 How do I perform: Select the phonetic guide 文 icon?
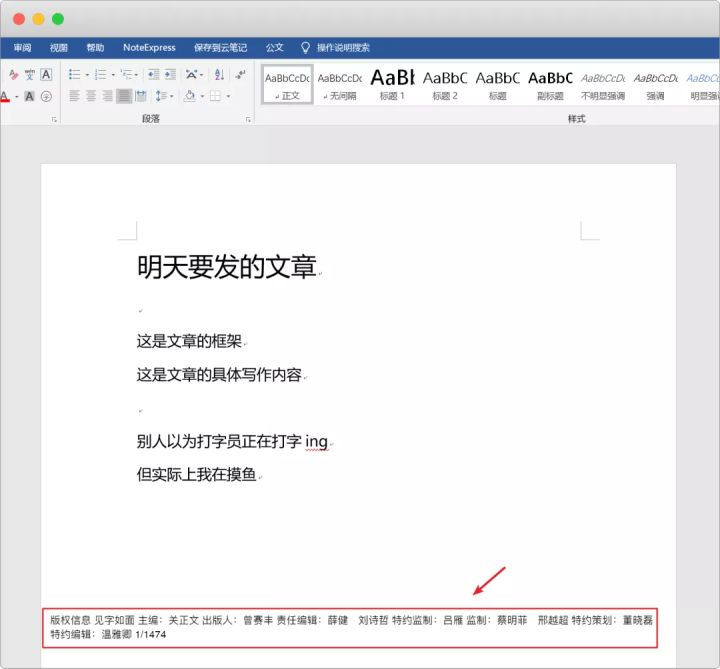[x=30, y=74]
